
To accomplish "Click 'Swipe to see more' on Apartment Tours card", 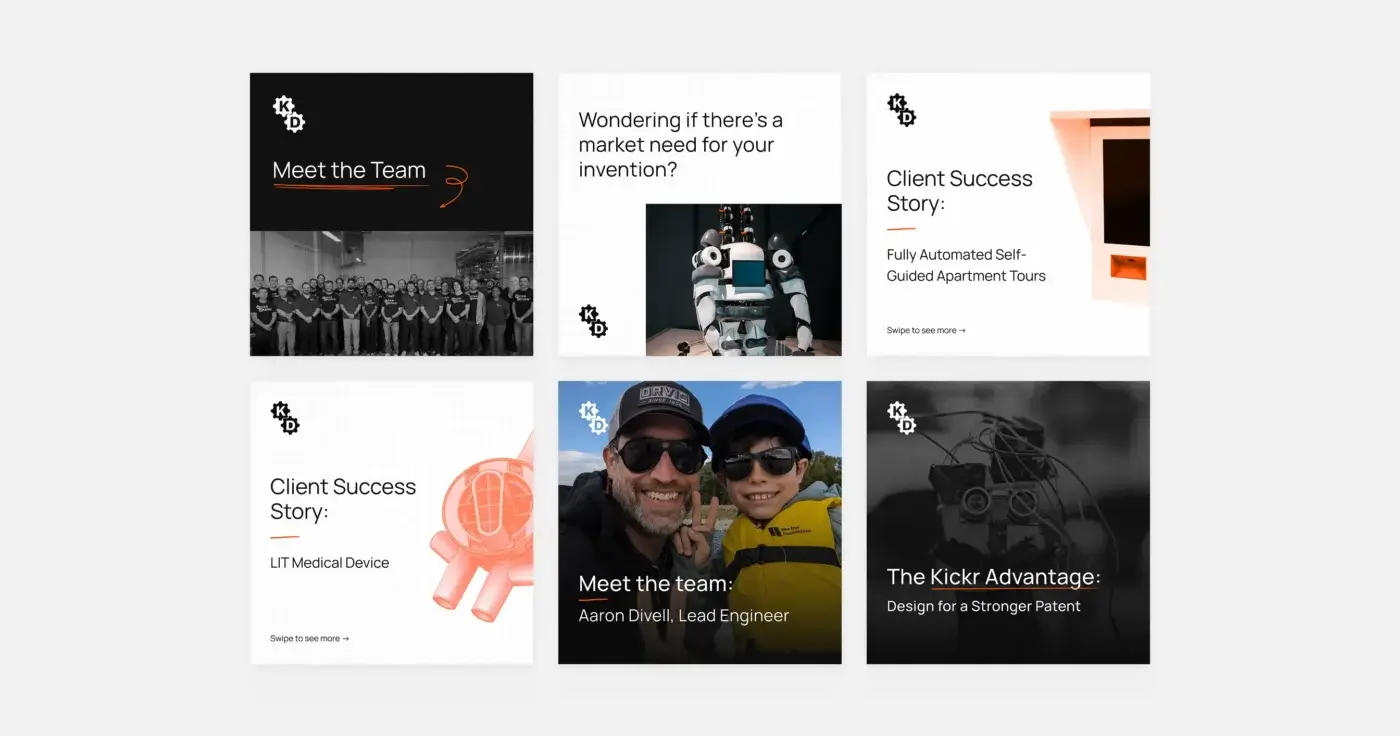I will click(926, 330).
